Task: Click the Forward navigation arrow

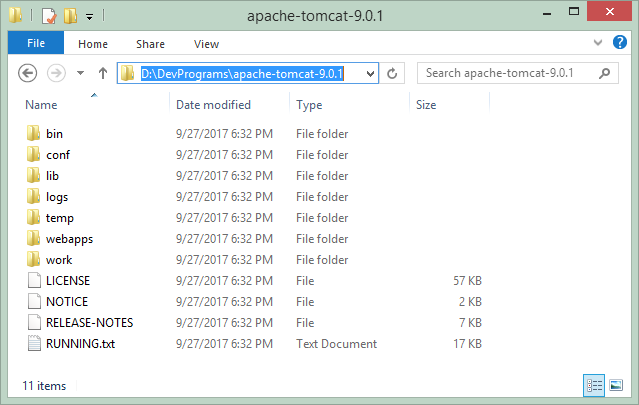Action: (56, 73)
